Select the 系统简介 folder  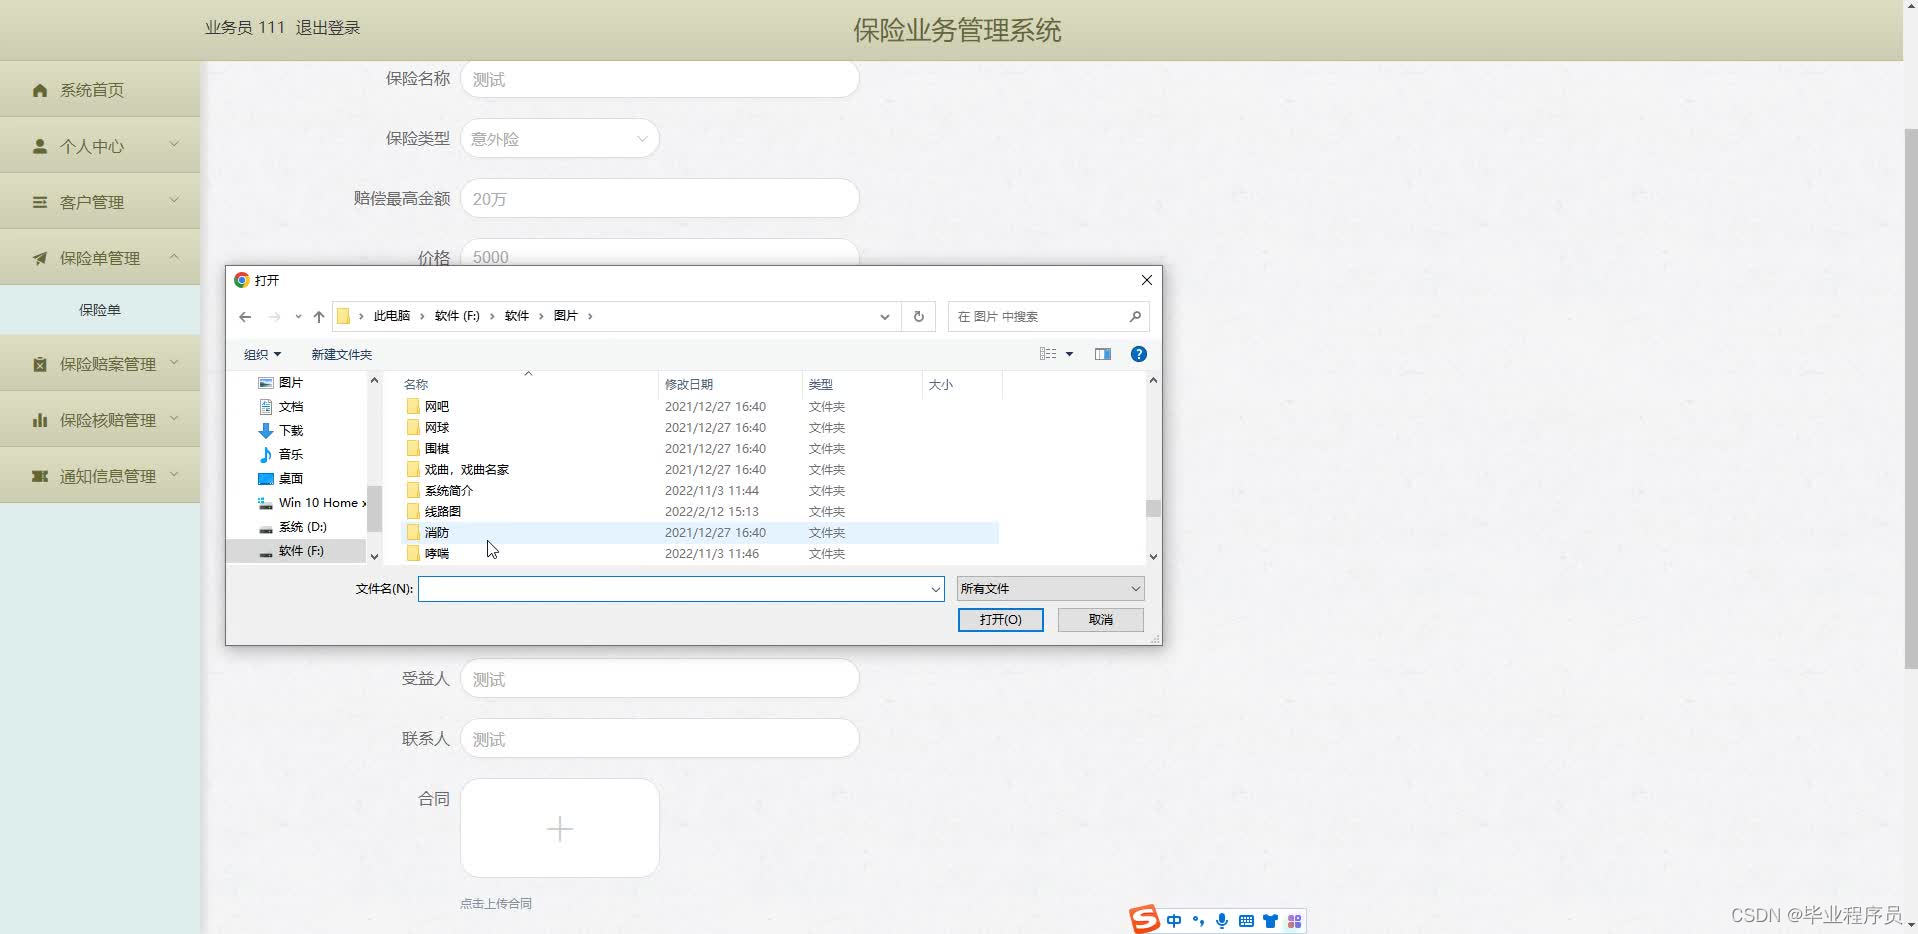tap(448, 490)
